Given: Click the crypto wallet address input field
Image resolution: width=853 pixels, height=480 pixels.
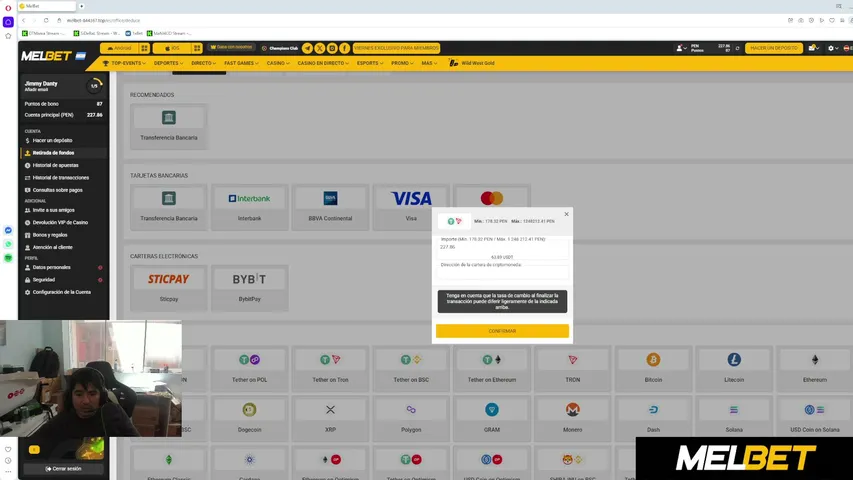Looking at the screenshot, I should coord(504,273).
